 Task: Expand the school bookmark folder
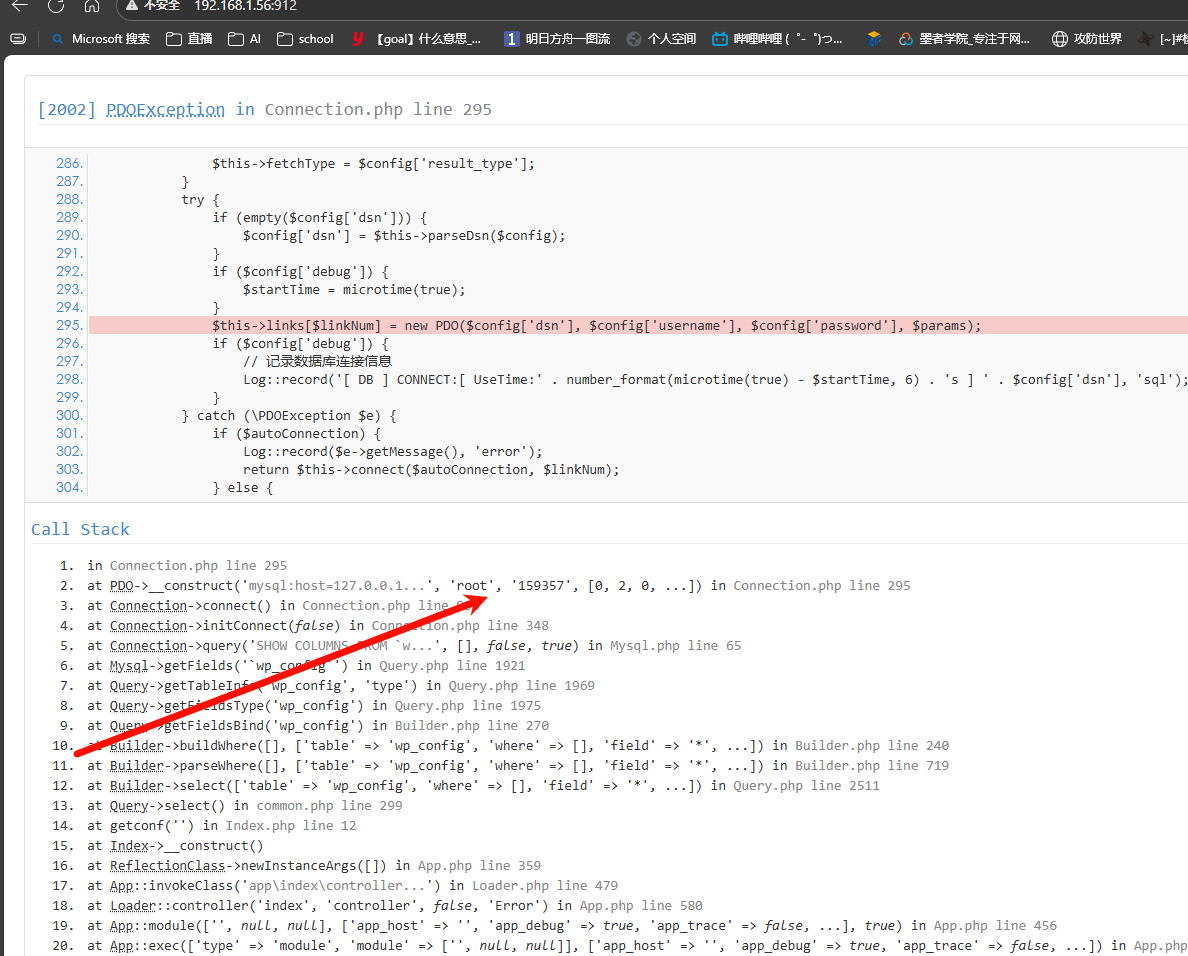pos(305,39)
